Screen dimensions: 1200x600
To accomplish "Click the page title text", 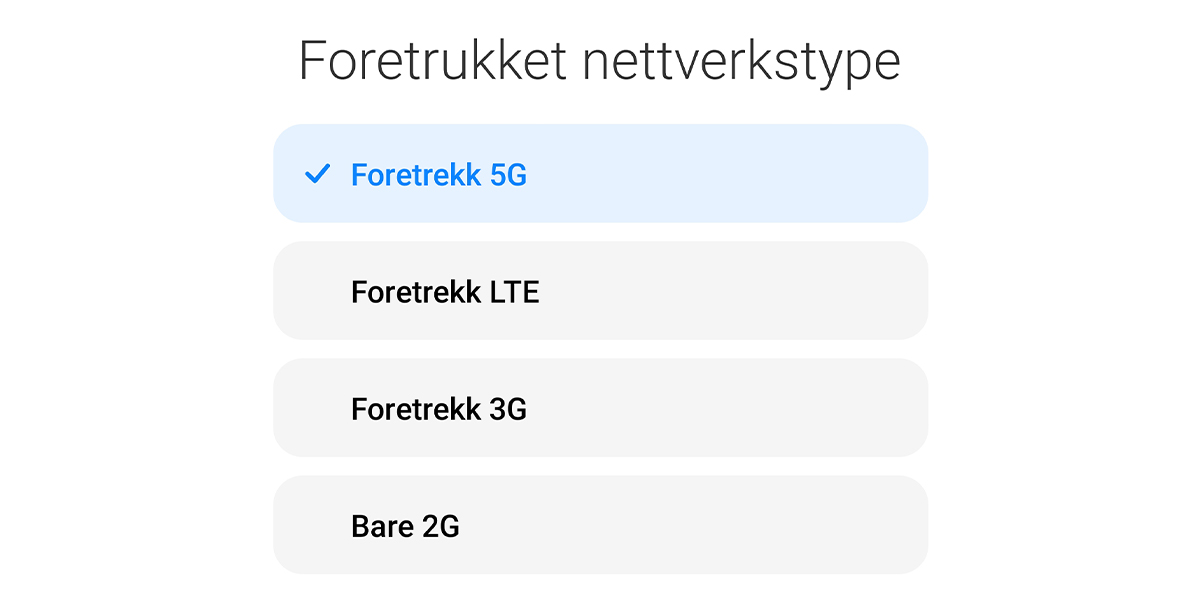I will (600, 61).
